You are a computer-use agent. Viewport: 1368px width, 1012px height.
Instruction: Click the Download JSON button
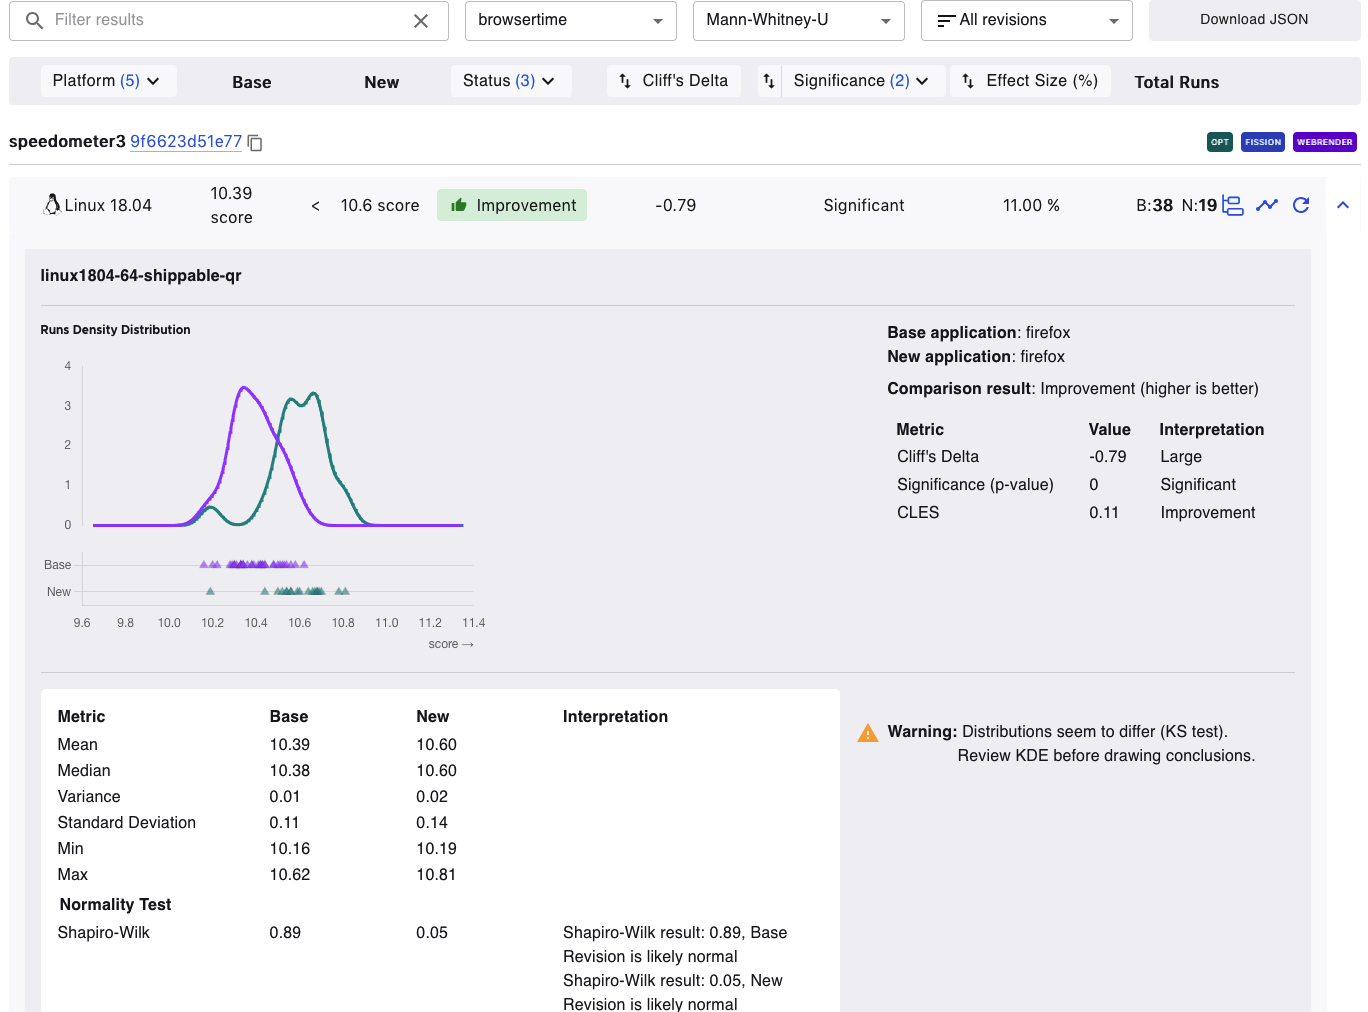pos(1254,20)
